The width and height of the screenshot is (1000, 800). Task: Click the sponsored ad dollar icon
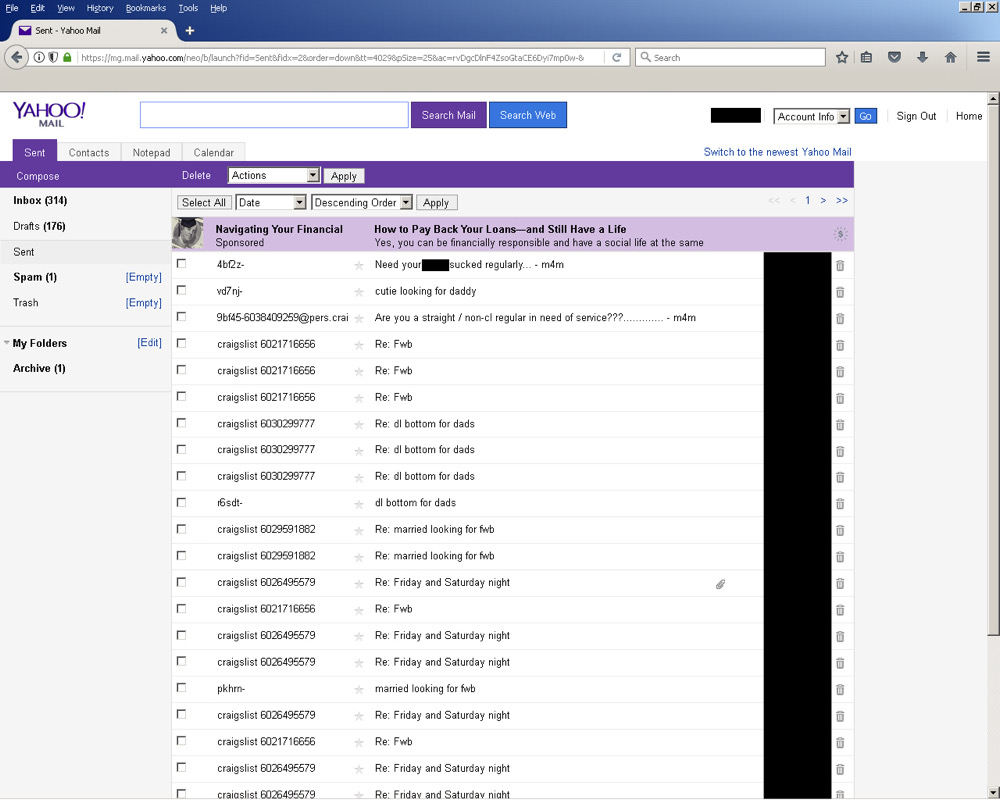841,234
